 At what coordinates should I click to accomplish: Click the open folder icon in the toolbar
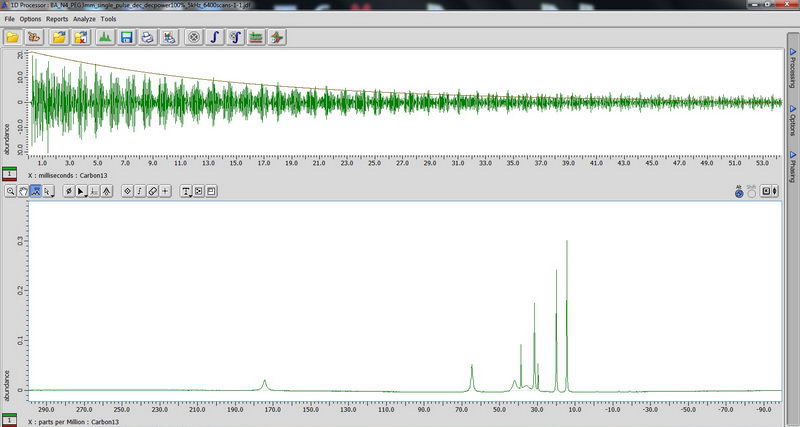tap(13, 37)
